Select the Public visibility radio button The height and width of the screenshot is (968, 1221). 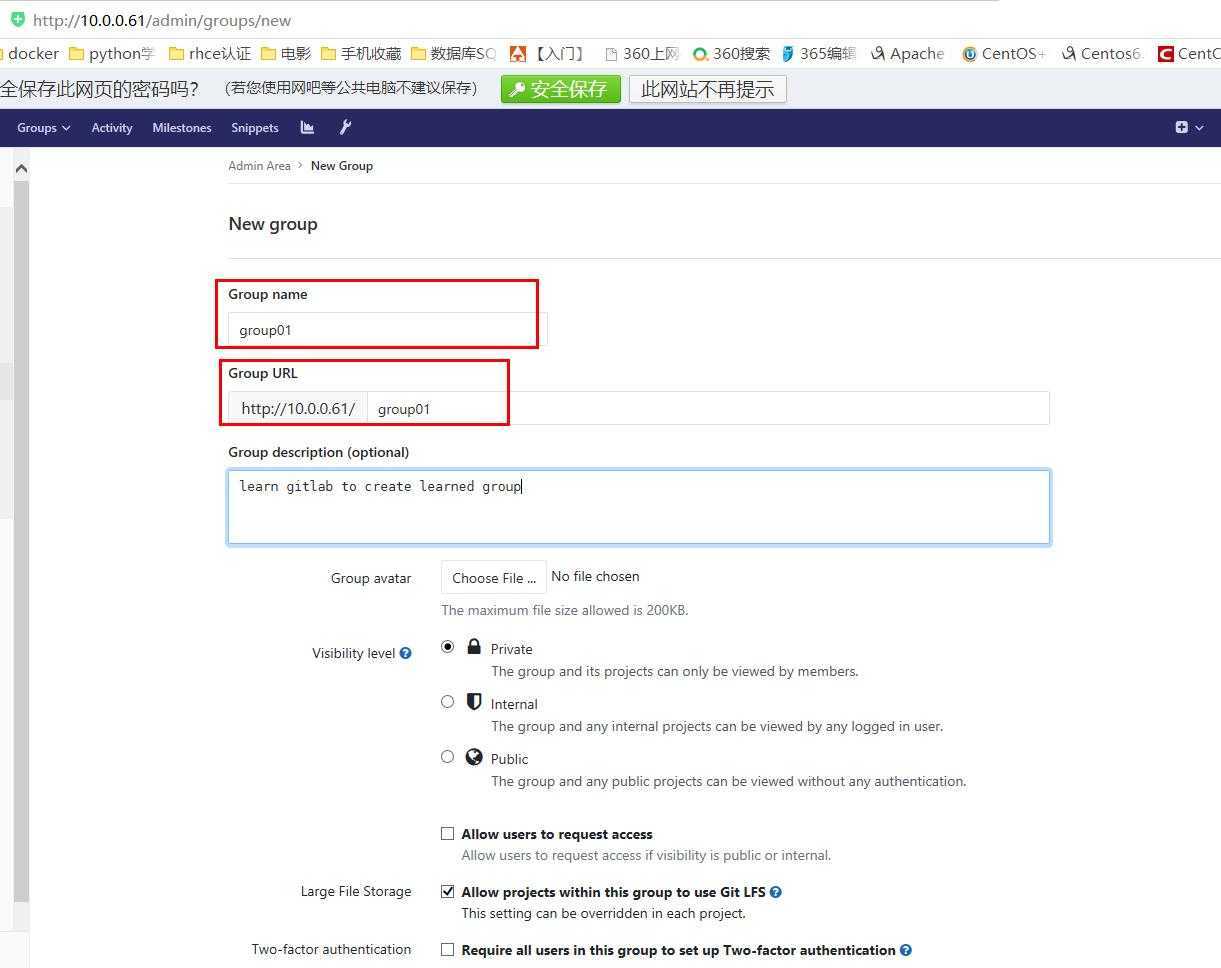point(447,757)
